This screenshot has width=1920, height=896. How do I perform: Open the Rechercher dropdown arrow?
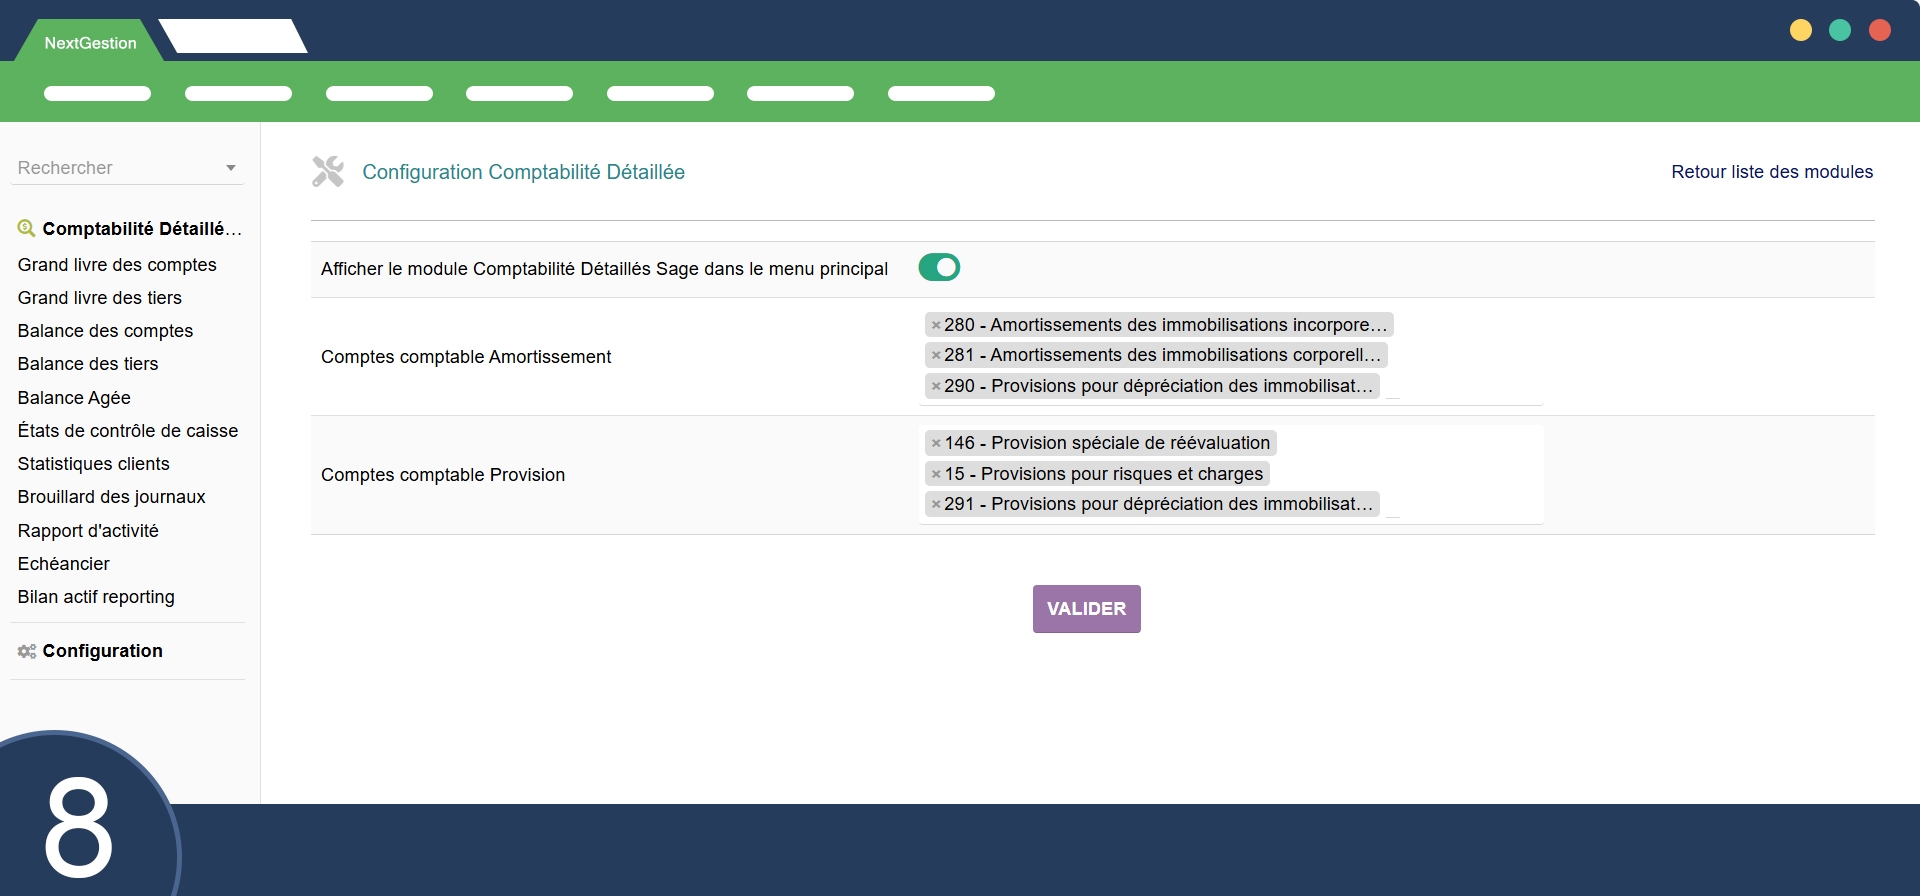231,168
